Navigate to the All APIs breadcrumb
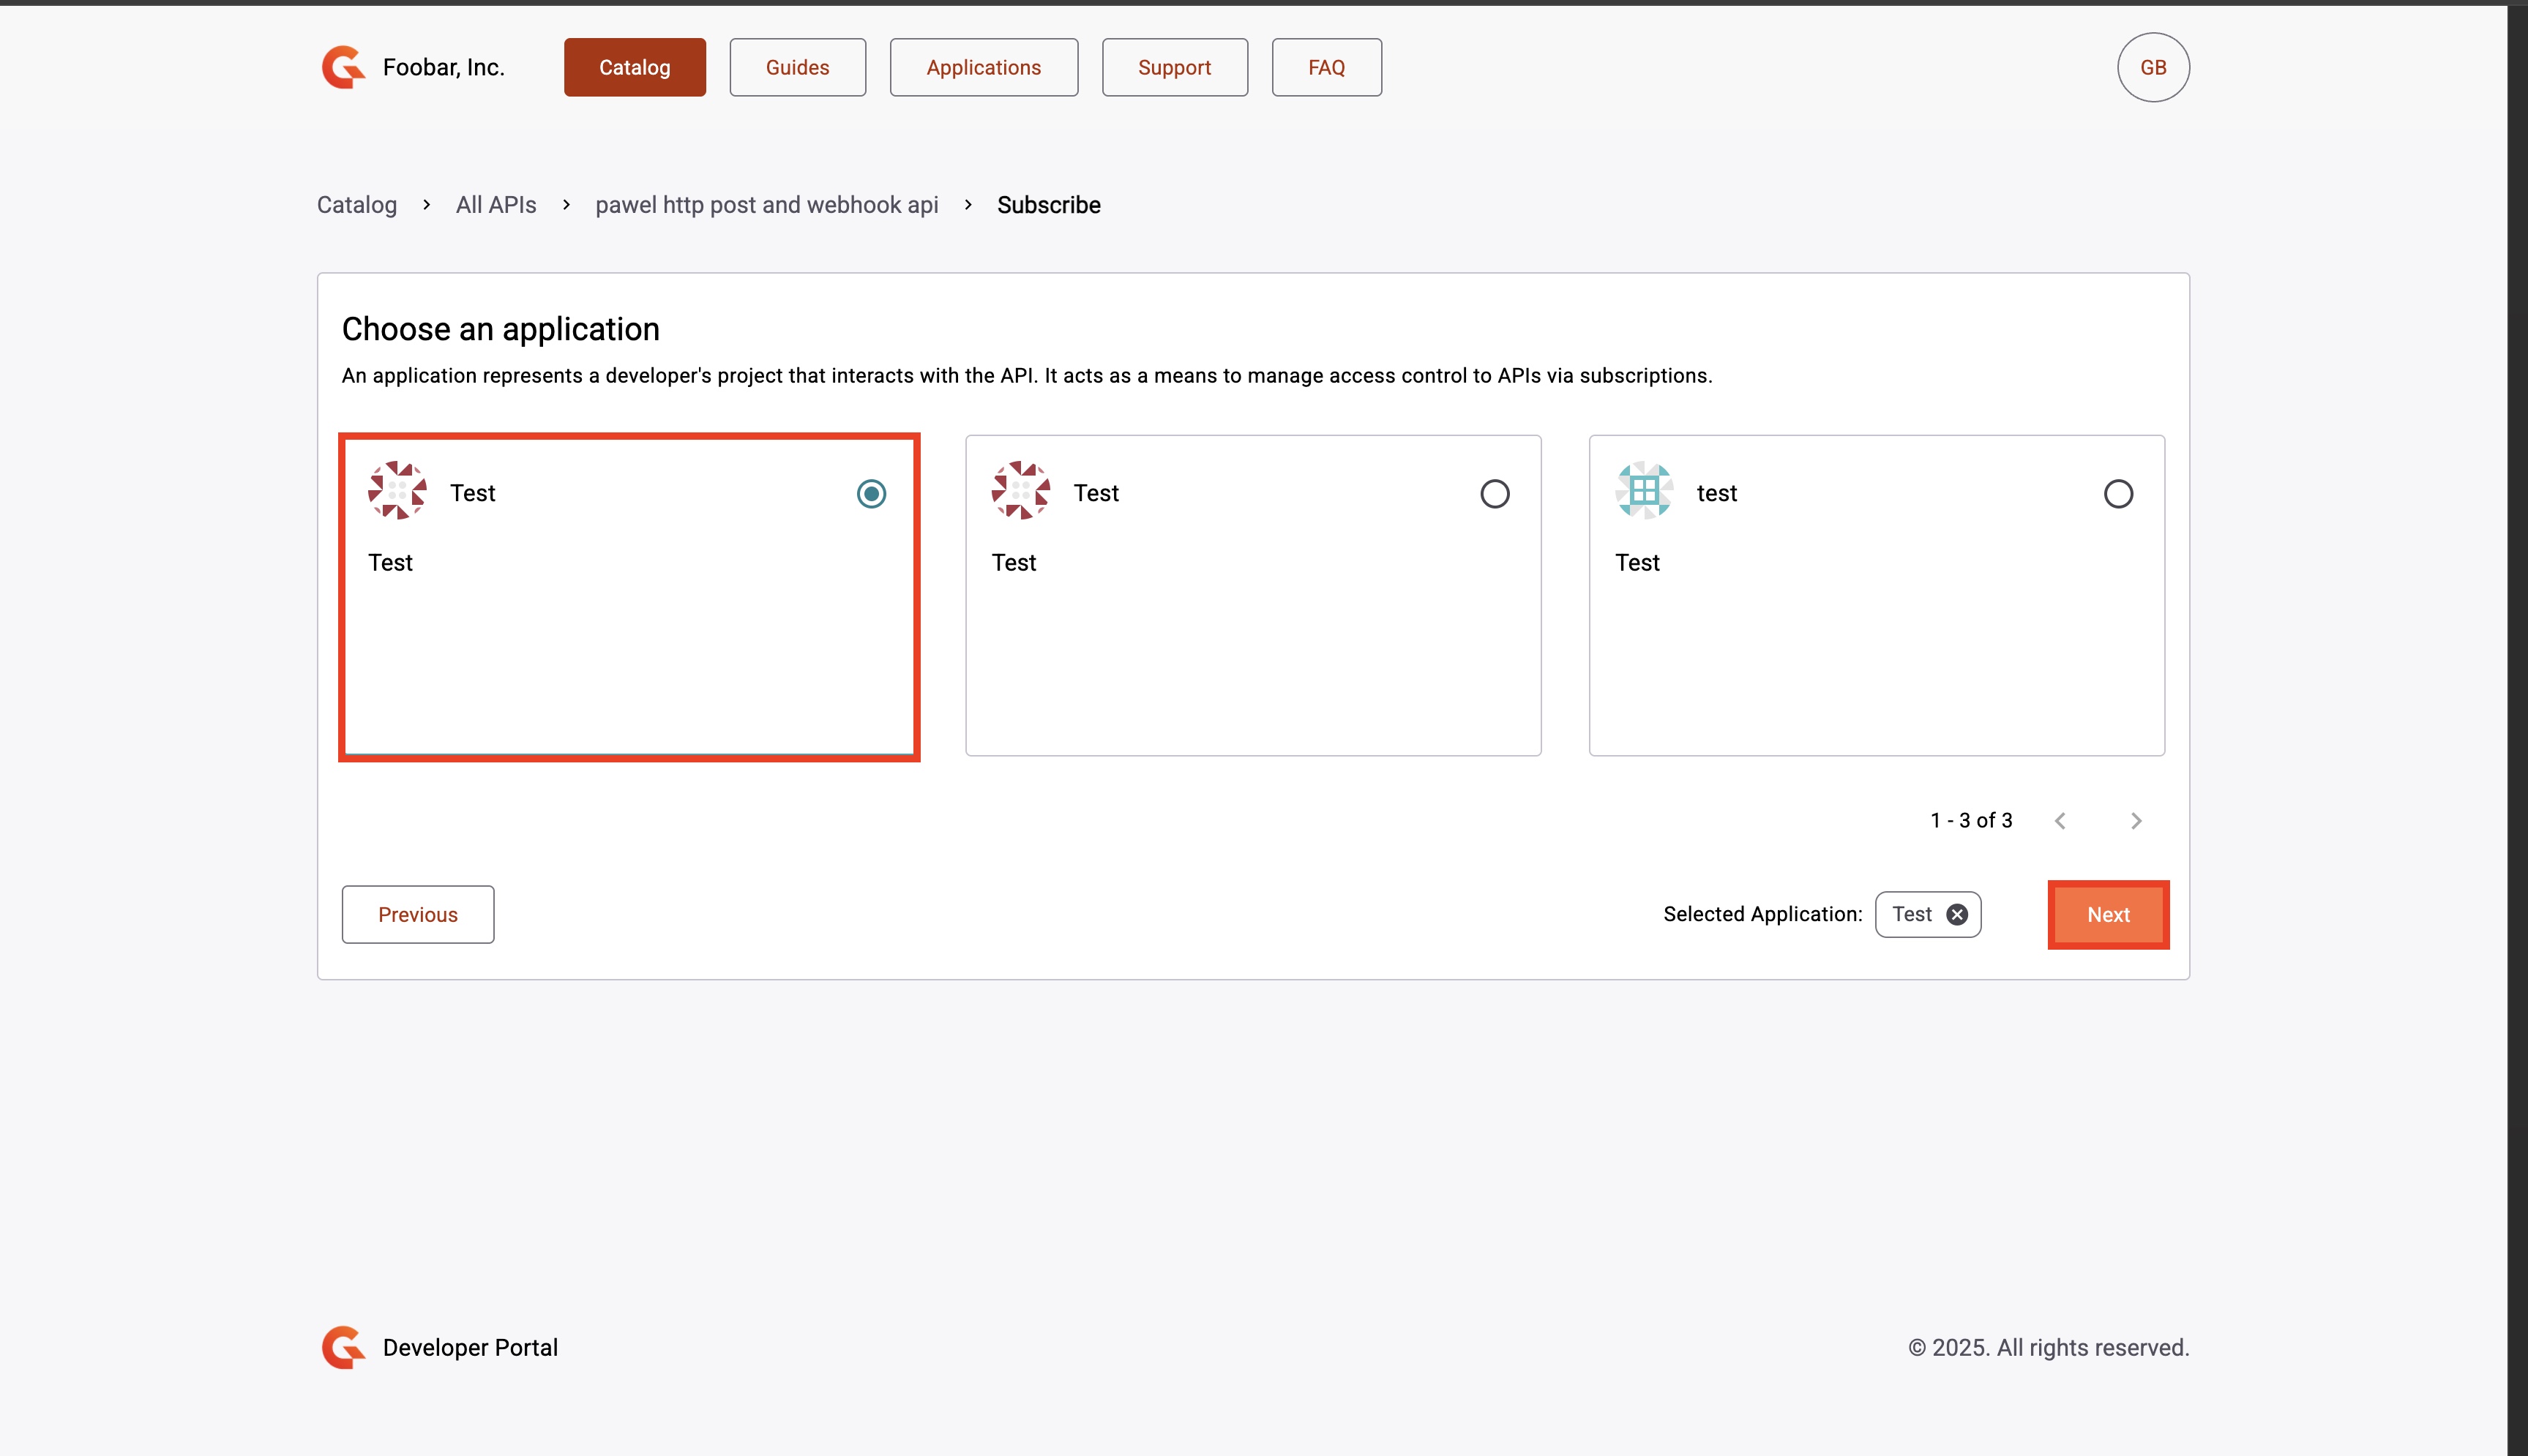Viewport: 2528px width, 1456px height. [x=496, y=205]
